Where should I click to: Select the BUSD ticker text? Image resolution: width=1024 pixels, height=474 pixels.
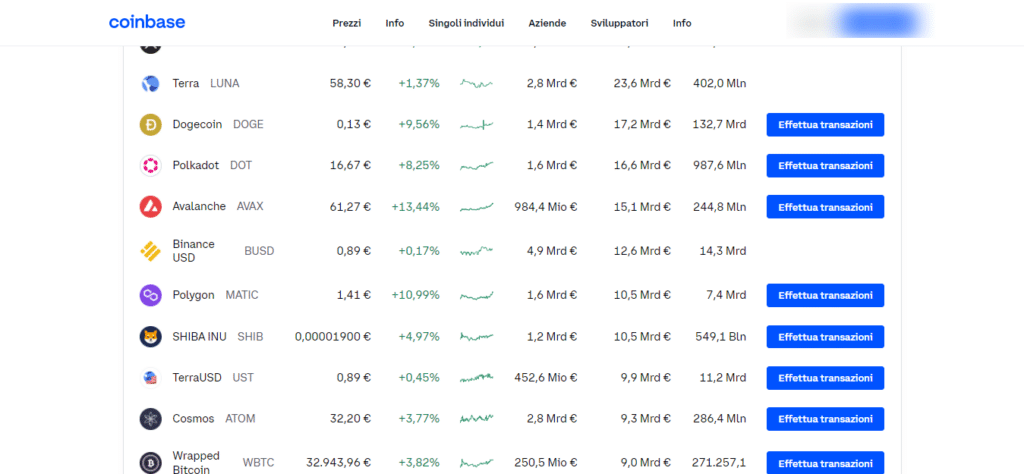point(259,251)
